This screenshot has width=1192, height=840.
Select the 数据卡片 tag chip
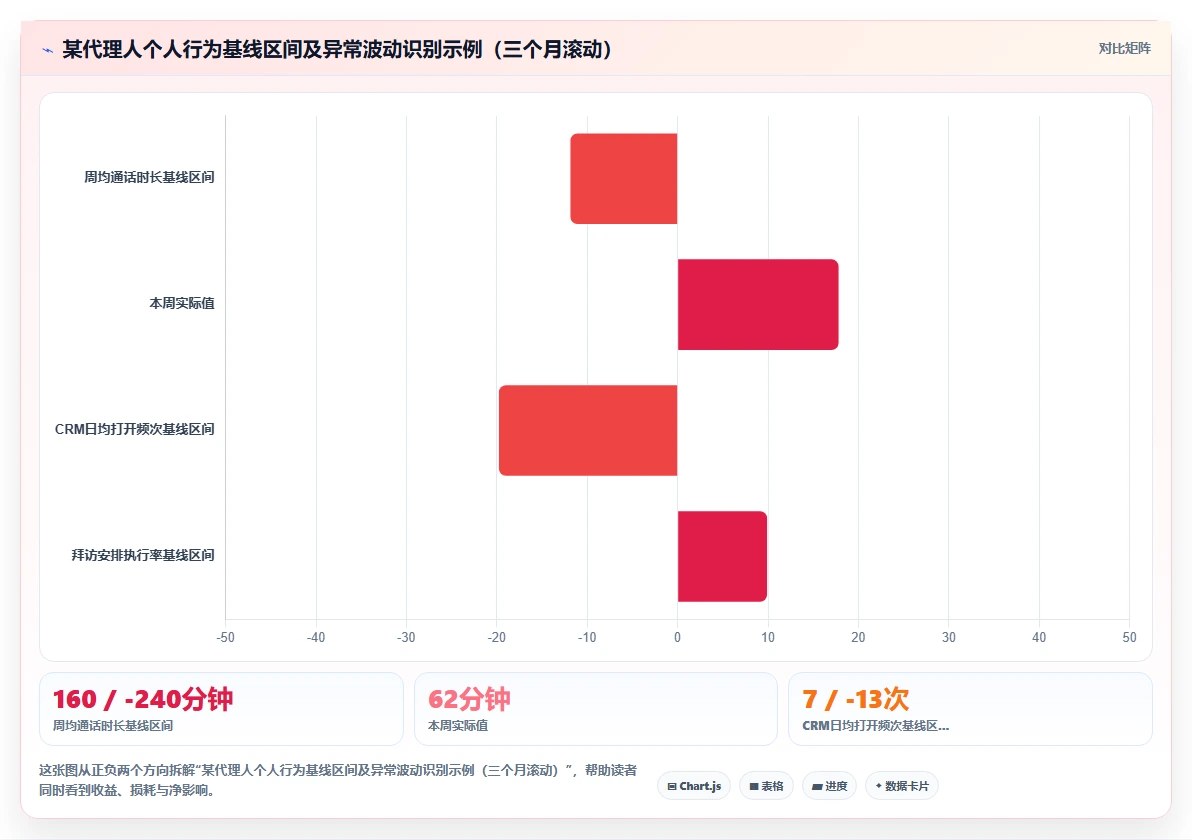[x=902, y=786]
